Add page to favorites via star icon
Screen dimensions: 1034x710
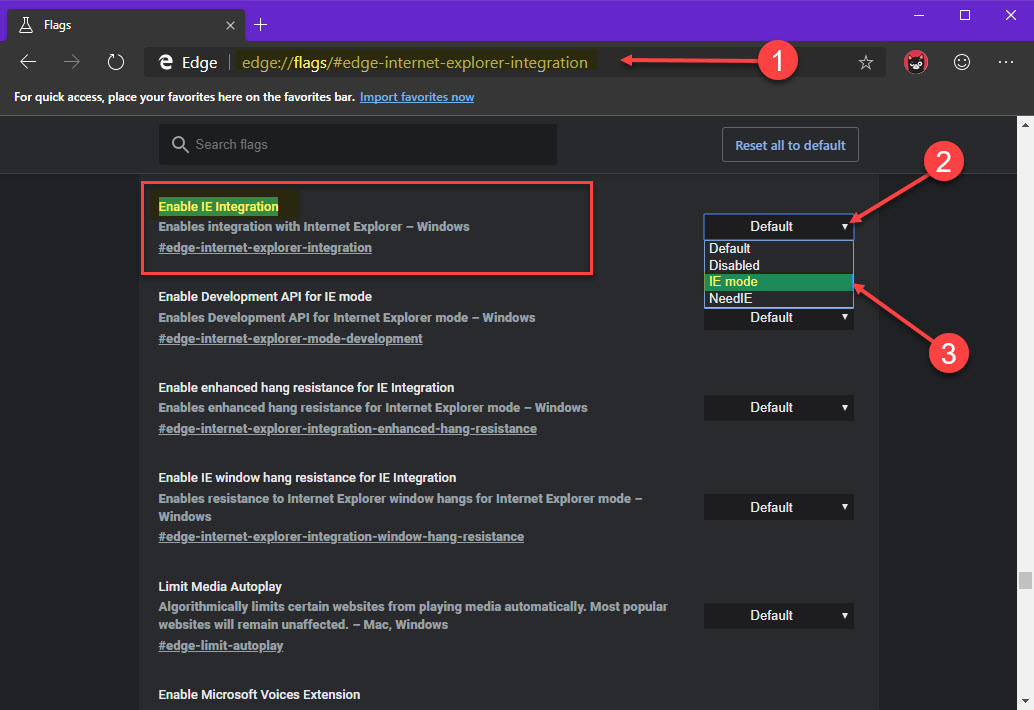[x=865, y=63]
